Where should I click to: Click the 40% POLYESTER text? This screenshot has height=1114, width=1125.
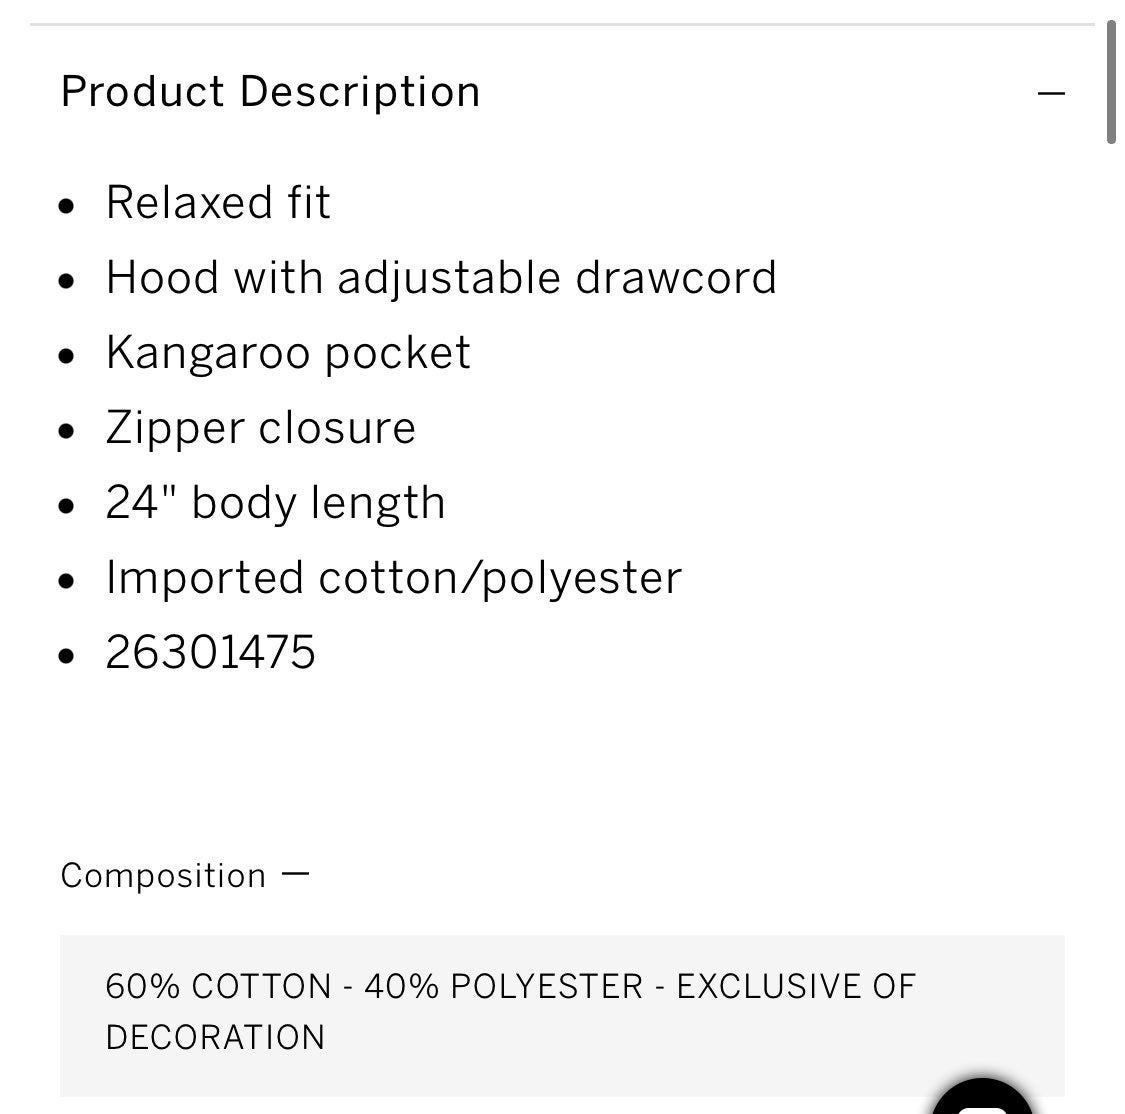pyautogui.click(x=504, y=986)
